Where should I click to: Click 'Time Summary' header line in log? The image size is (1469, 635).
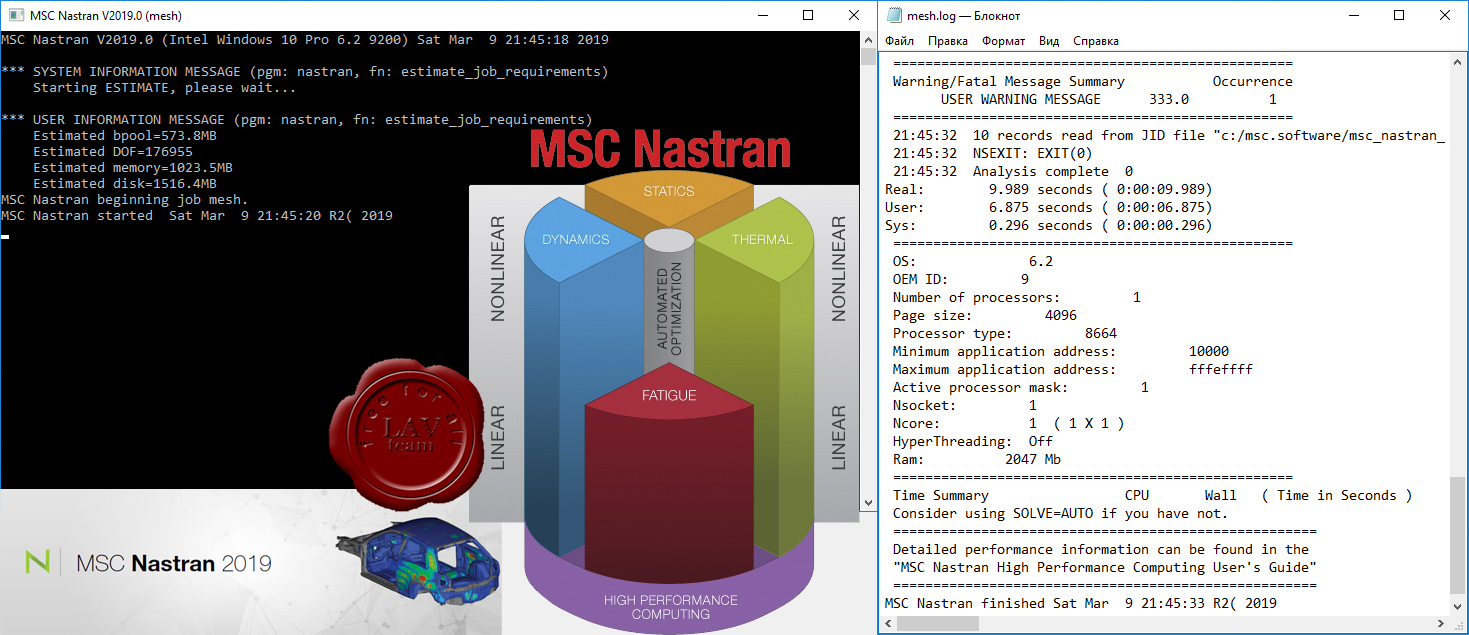[1153, 495]
